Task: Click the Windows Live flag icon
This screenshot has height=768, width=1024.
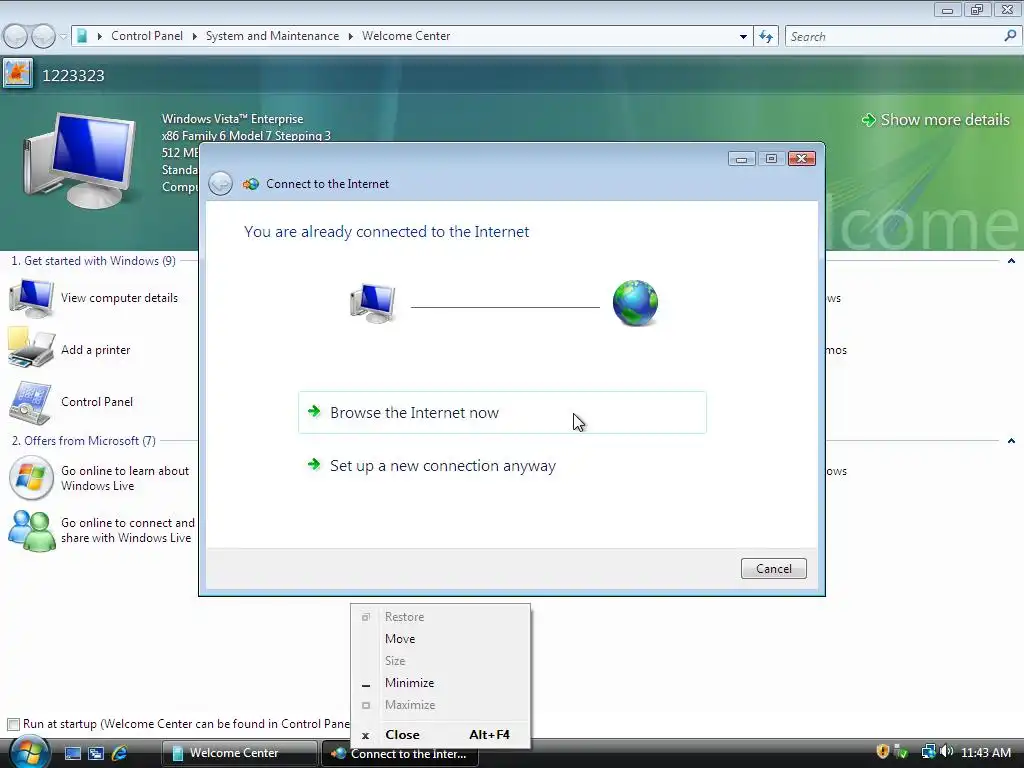Action: pos(31,478)
